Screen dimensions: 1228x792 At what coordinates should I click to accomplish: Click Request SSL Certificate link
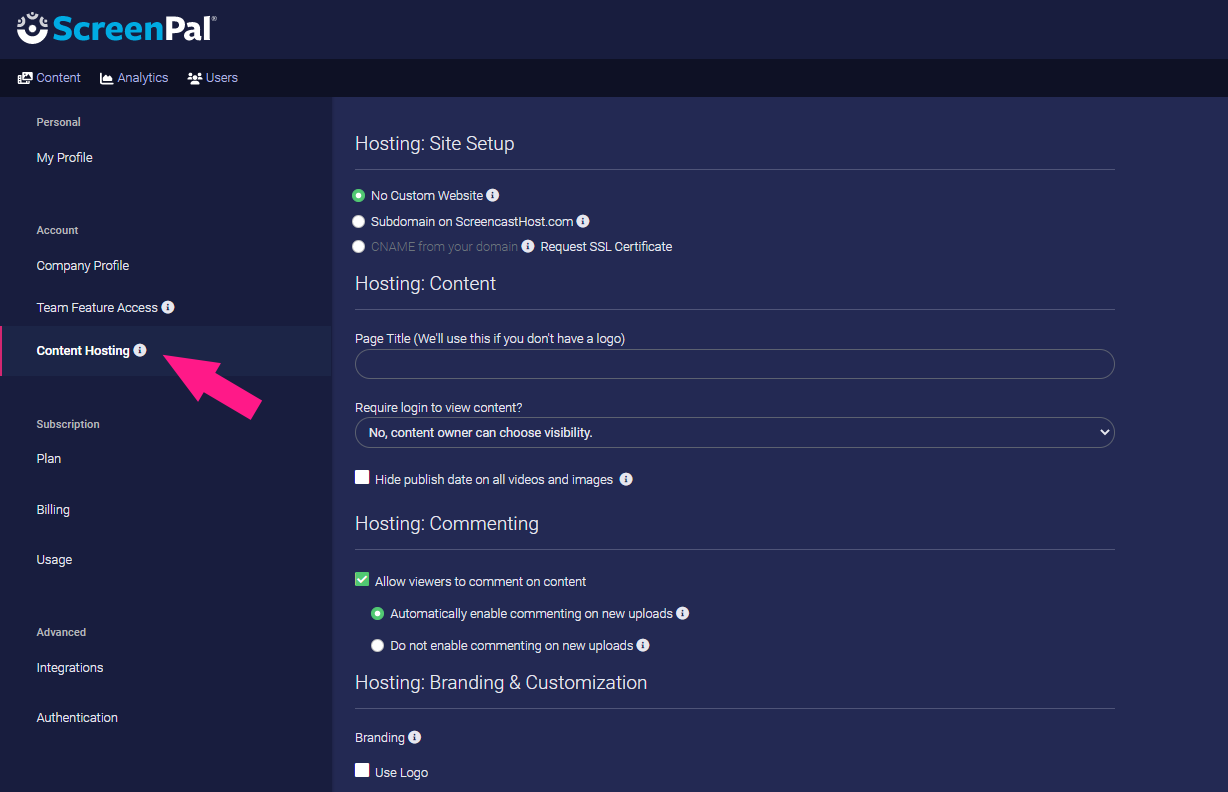(606, 246)
